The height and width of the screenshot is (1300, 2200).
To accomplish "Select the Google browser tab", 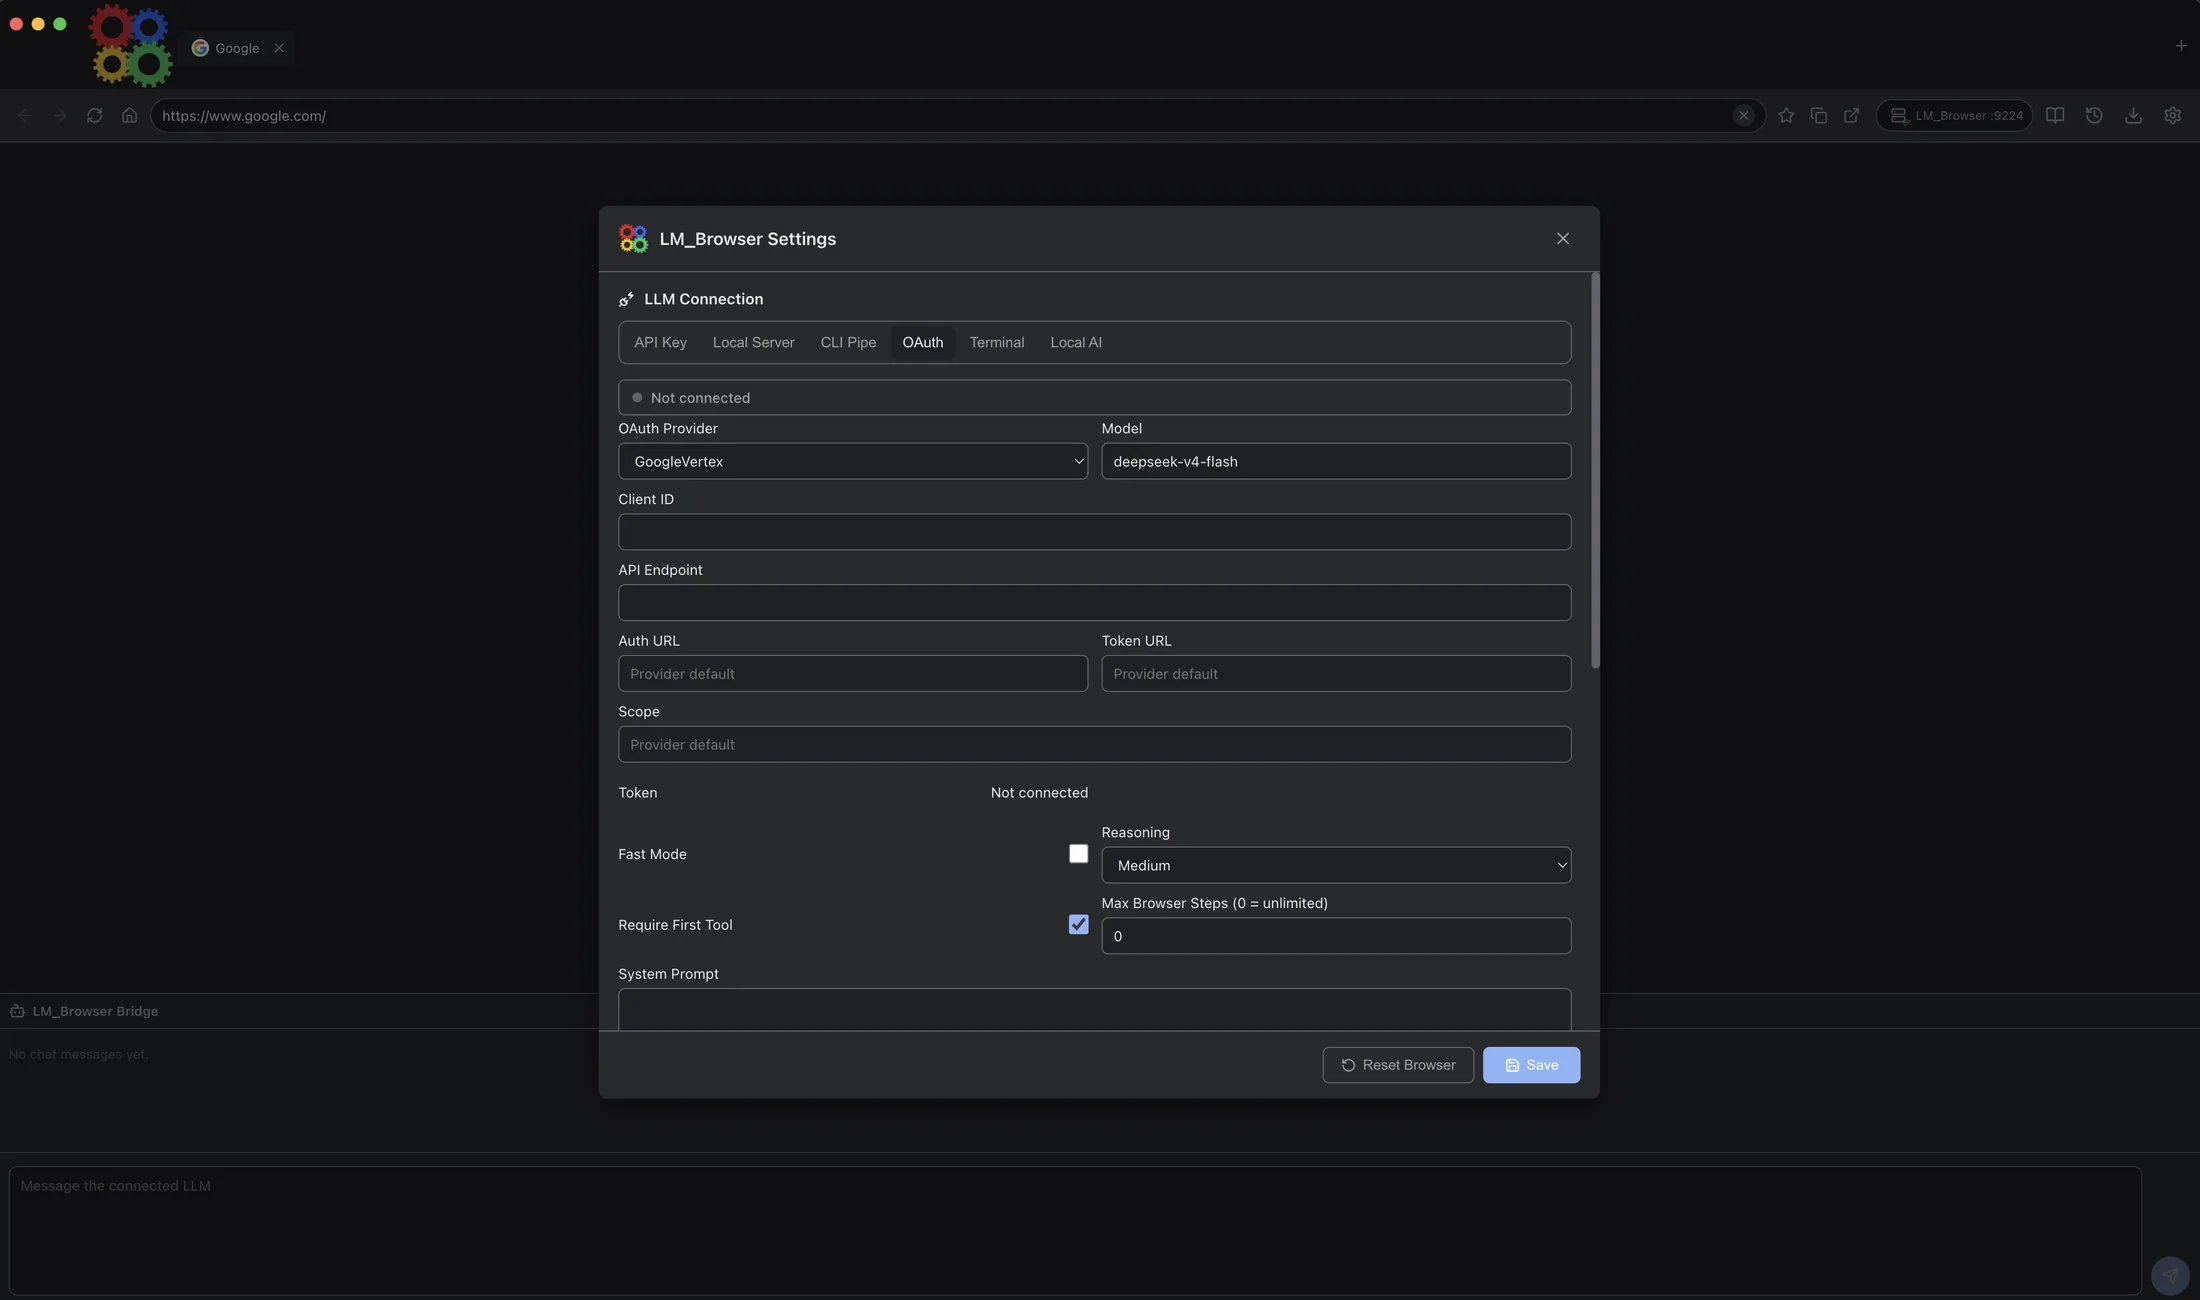I will click(x=237, y=48).
